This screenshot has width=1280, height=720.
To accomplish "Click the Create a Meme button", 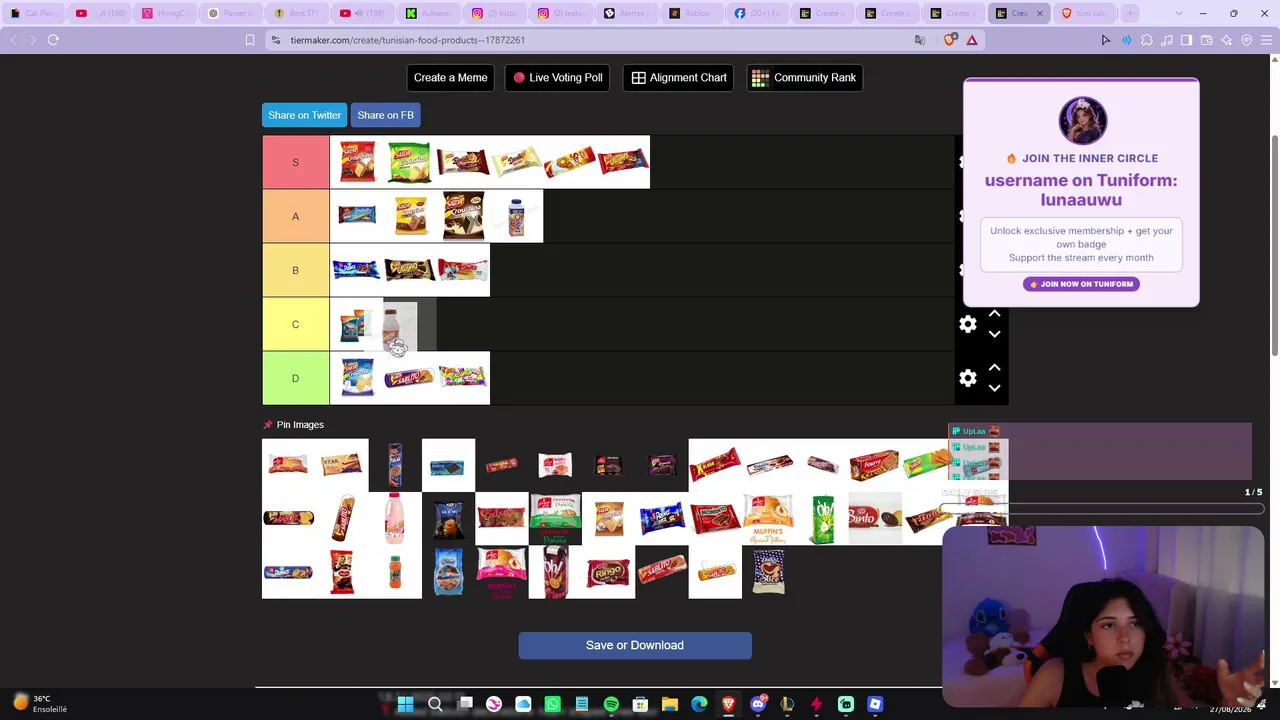I will coord(451,78).
